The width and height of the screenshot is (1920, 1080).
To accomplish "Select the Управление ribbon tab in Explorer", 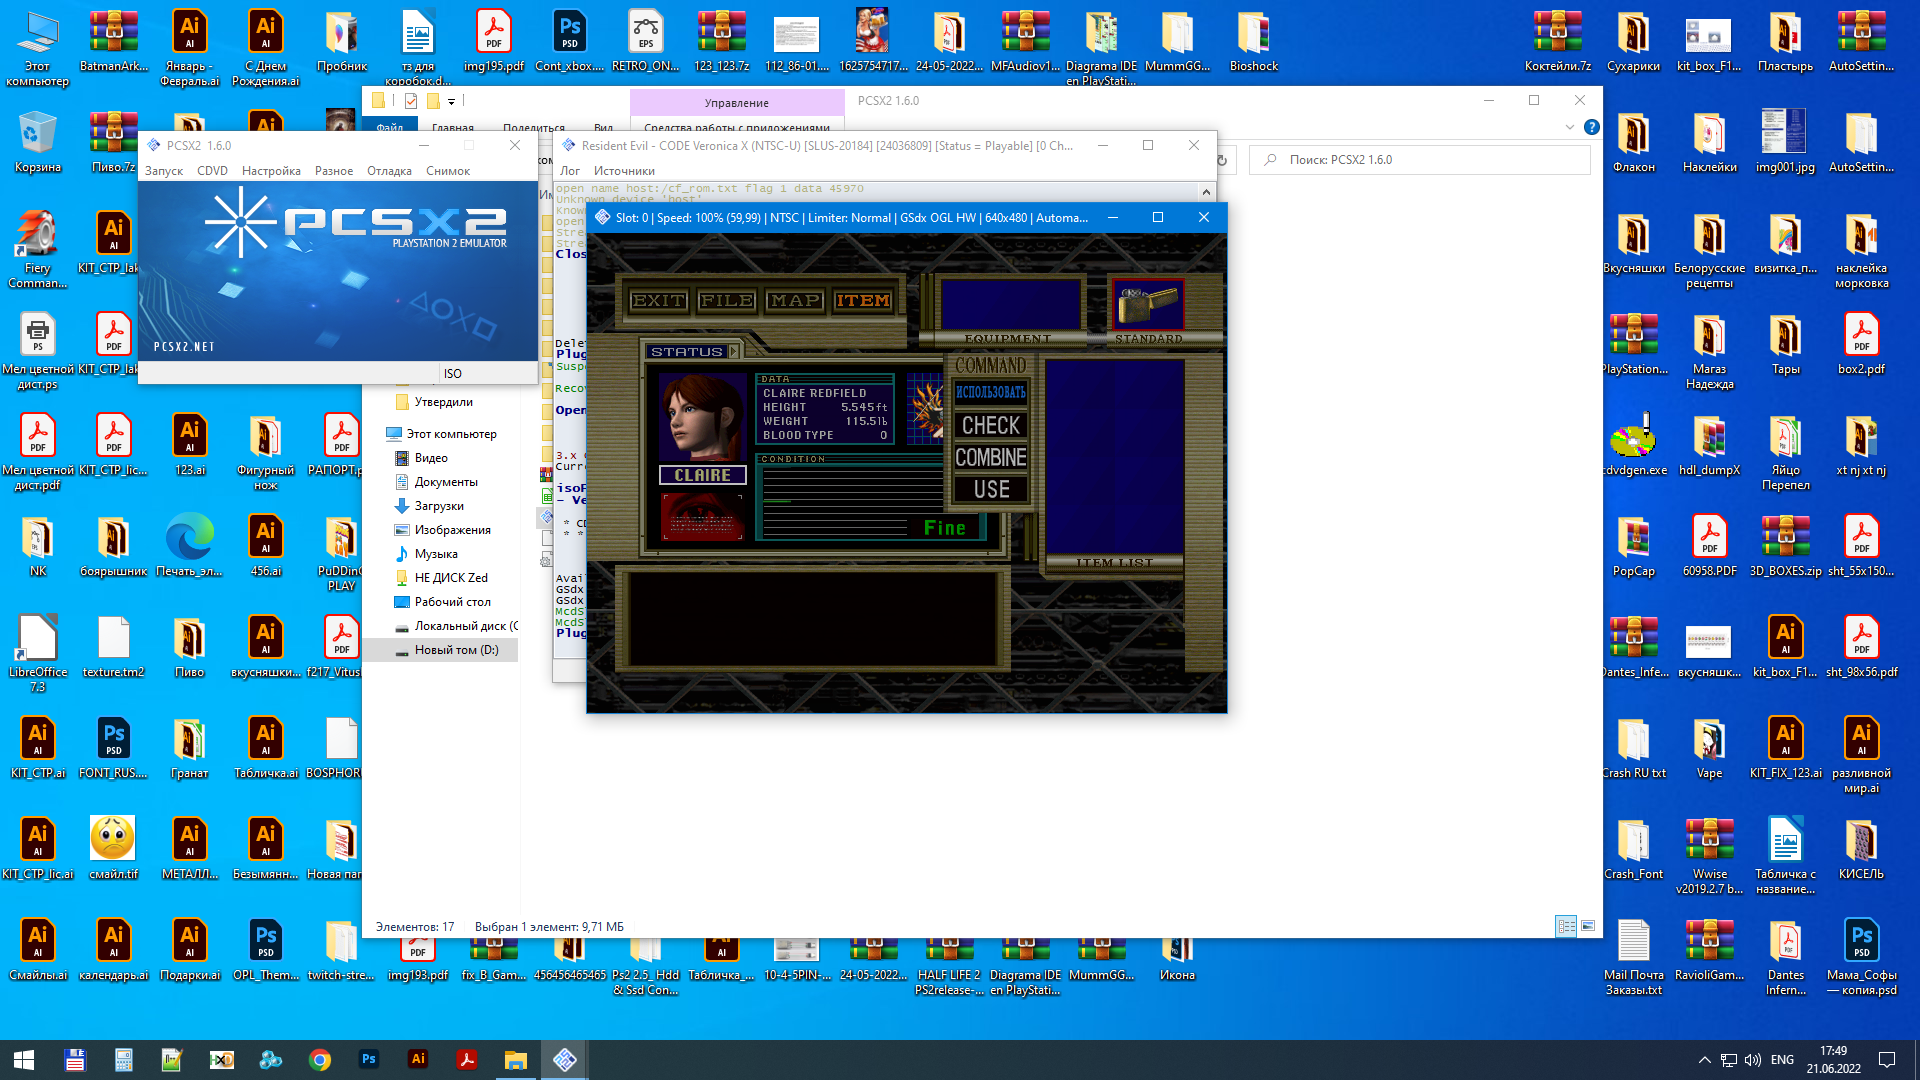I will point(737,103).
